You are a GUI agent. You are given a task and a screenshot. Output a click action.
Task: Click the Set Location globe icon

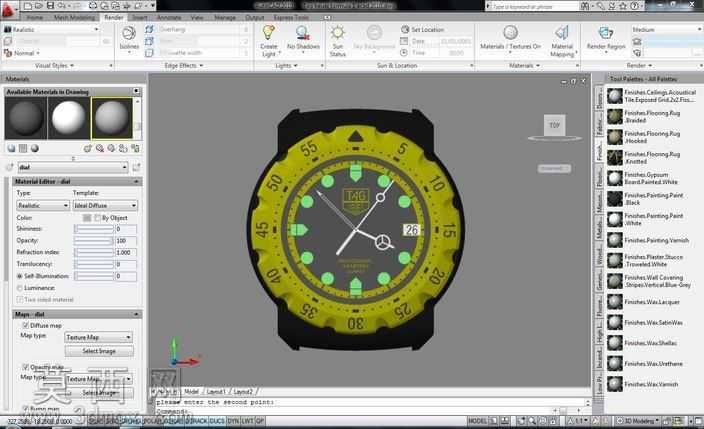(x=405, y=29)
